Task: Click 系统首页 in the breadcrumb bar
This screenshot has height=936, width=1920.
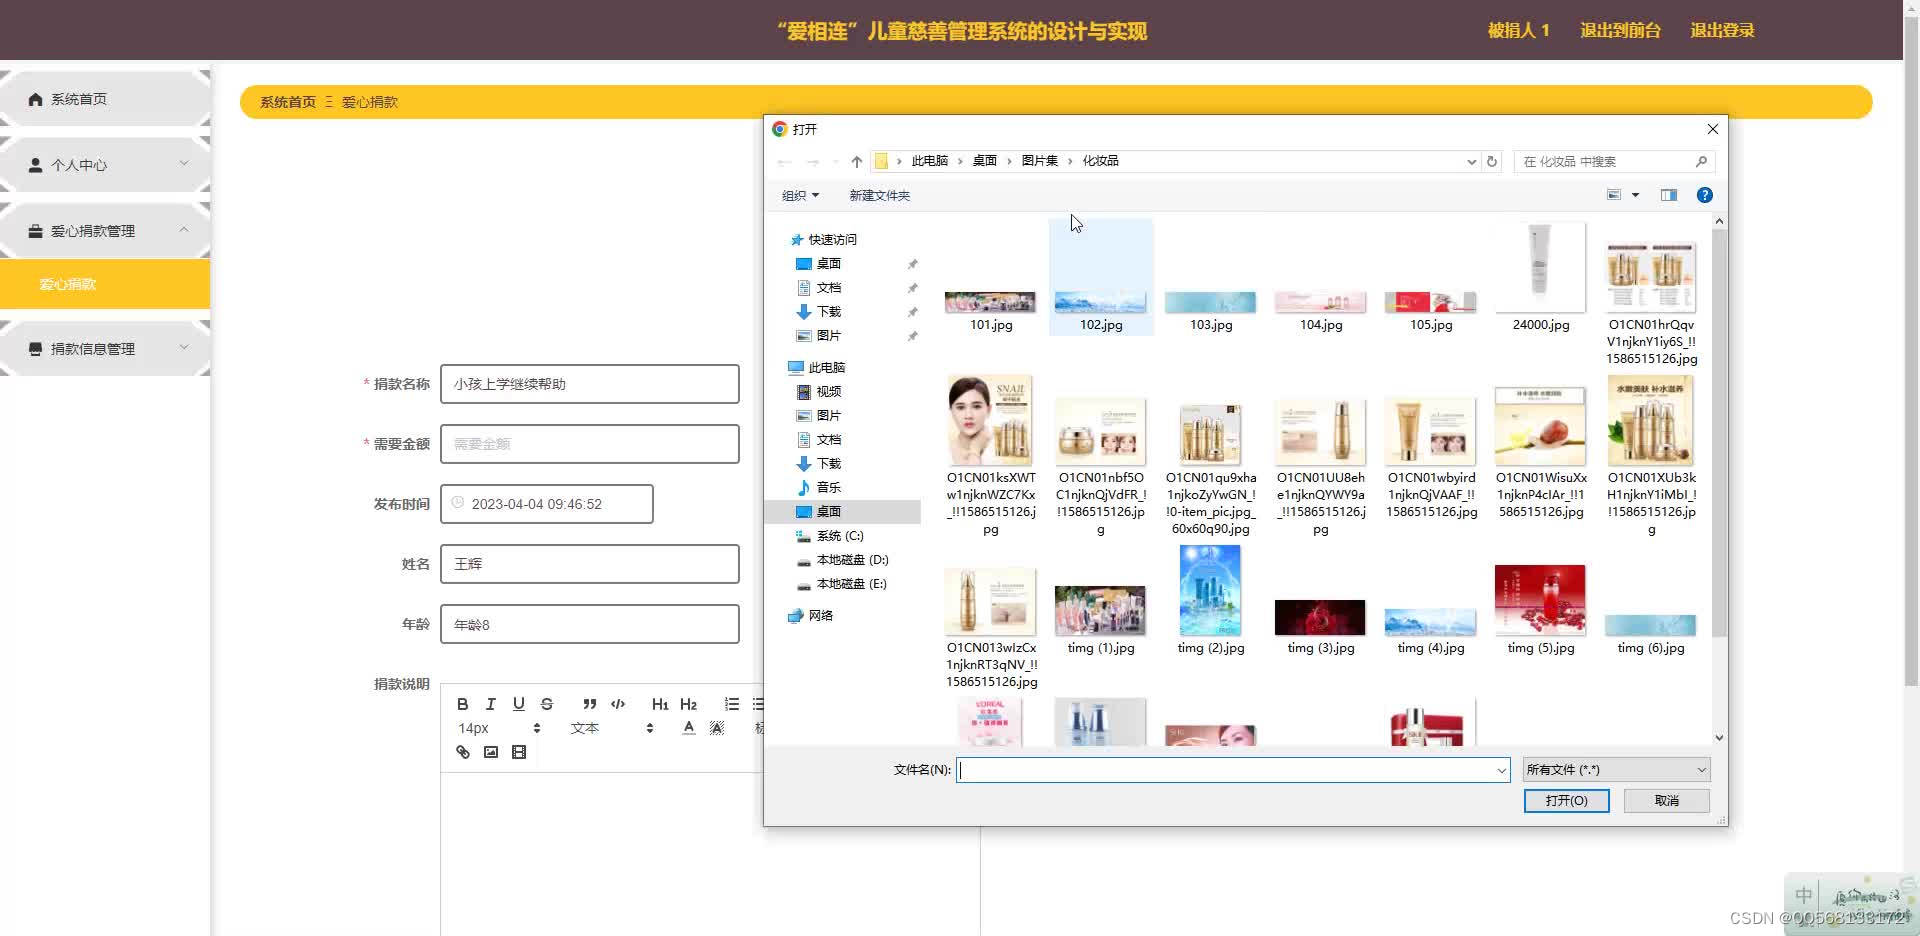Action: (288, 102)
